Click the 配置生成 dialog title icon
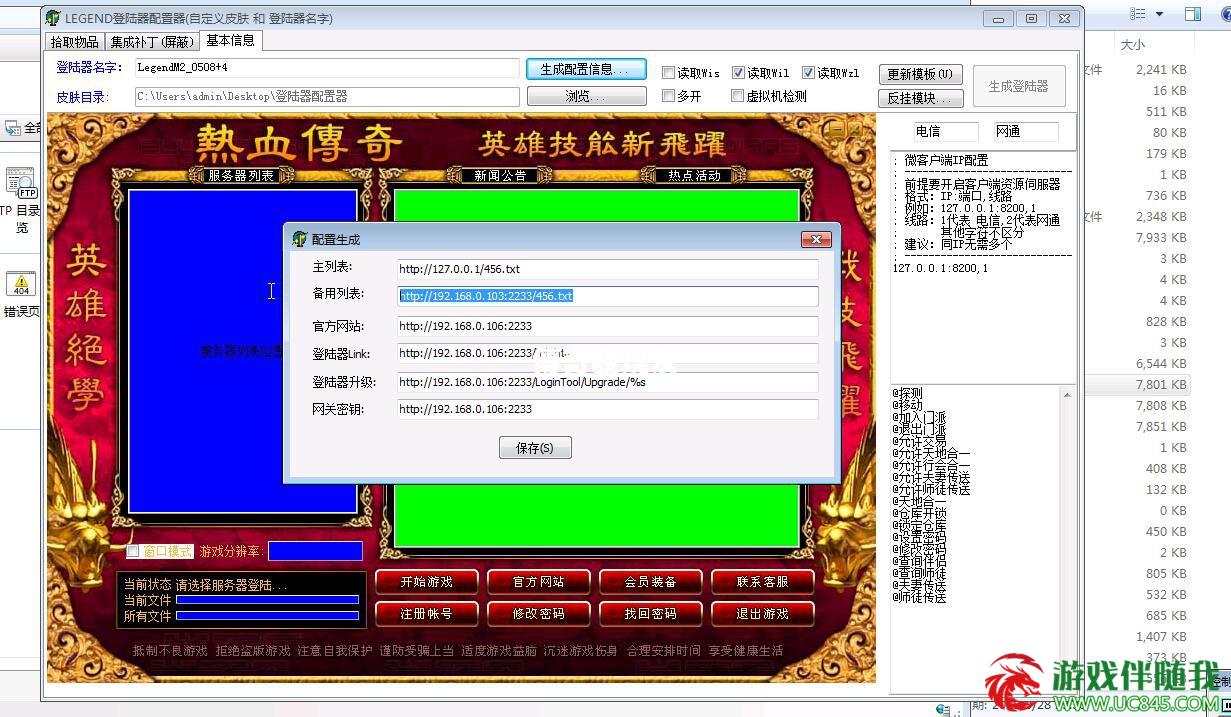 (x=299, y=239)
